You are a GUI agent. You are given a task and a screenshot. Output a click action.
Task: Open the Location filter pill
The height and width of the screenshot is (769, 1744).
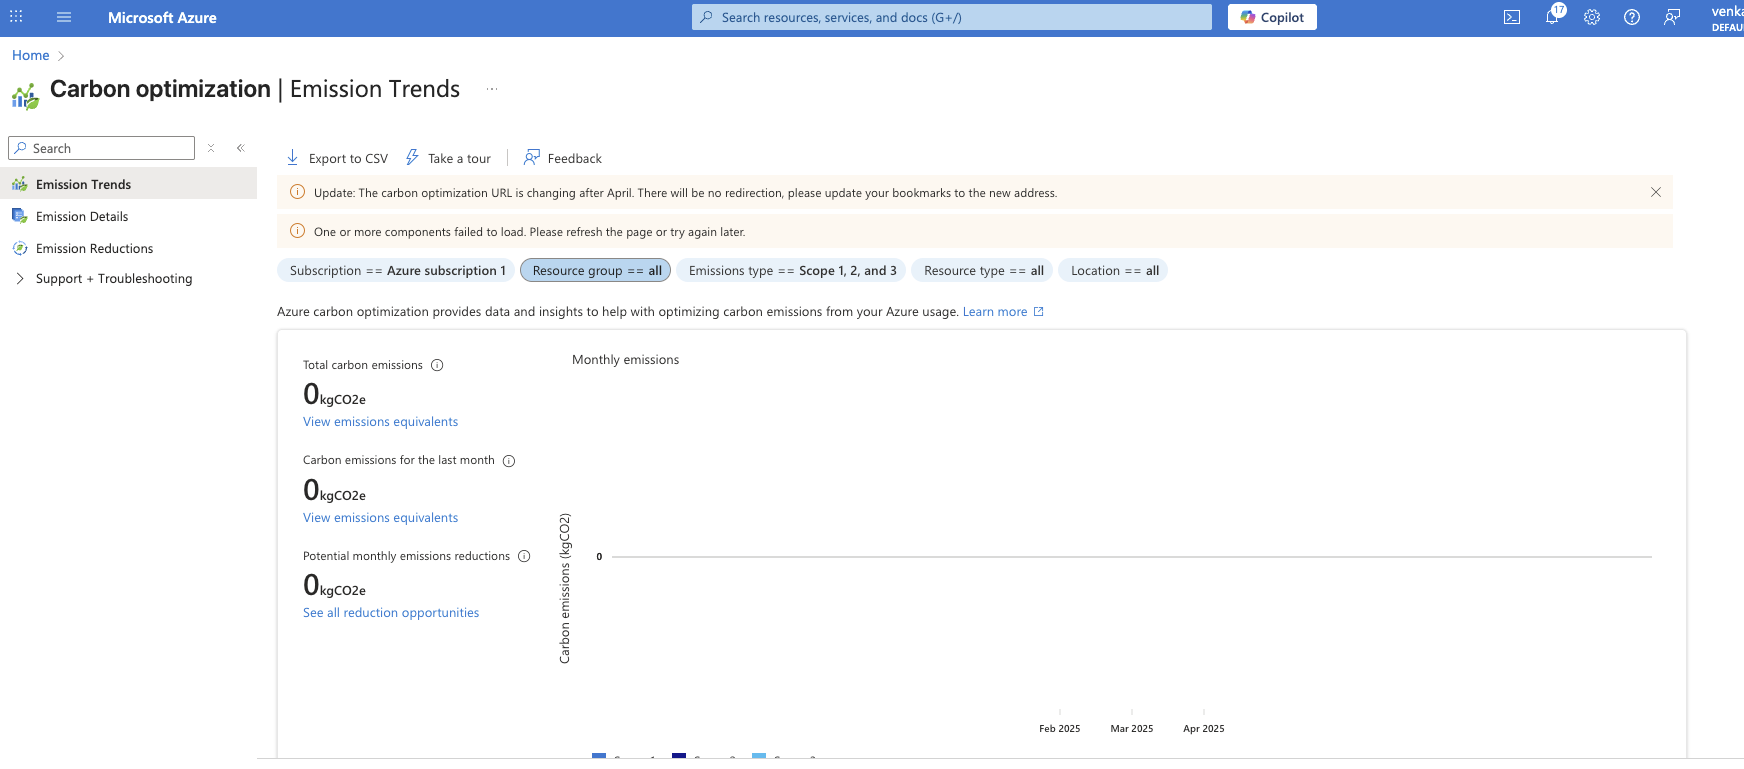tap(1113, 271)
